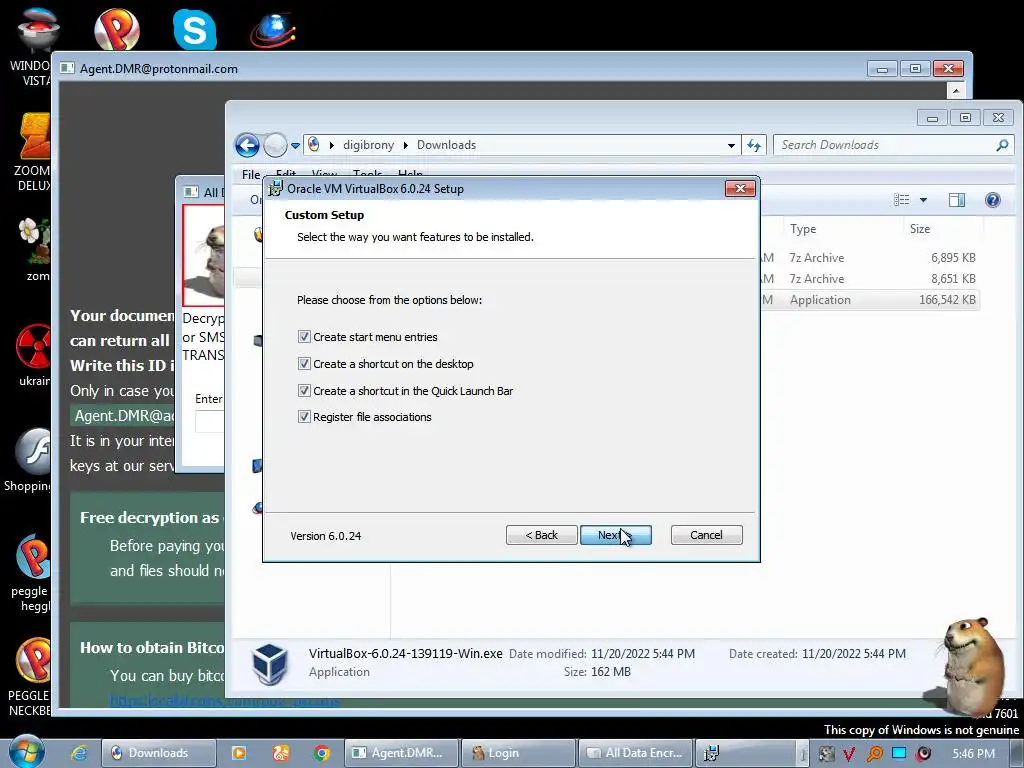This screenshot has width=1024, height=768.
Task: Launch Internet Explorer from taskbar
Action: pyautogui.click(x=79, y=753)
